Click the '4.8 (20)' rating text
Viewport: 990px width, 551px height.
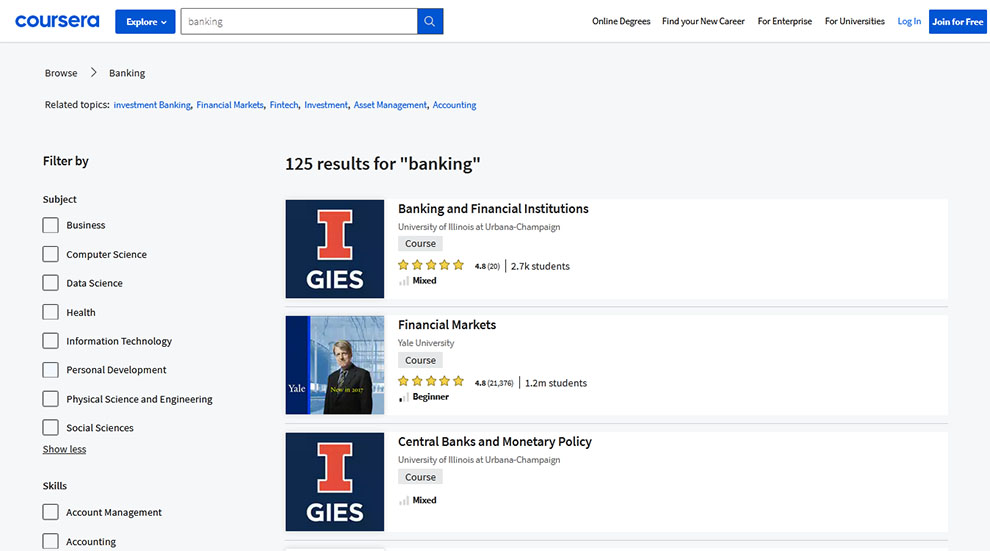pyautogui.click(x=487, y=266)
